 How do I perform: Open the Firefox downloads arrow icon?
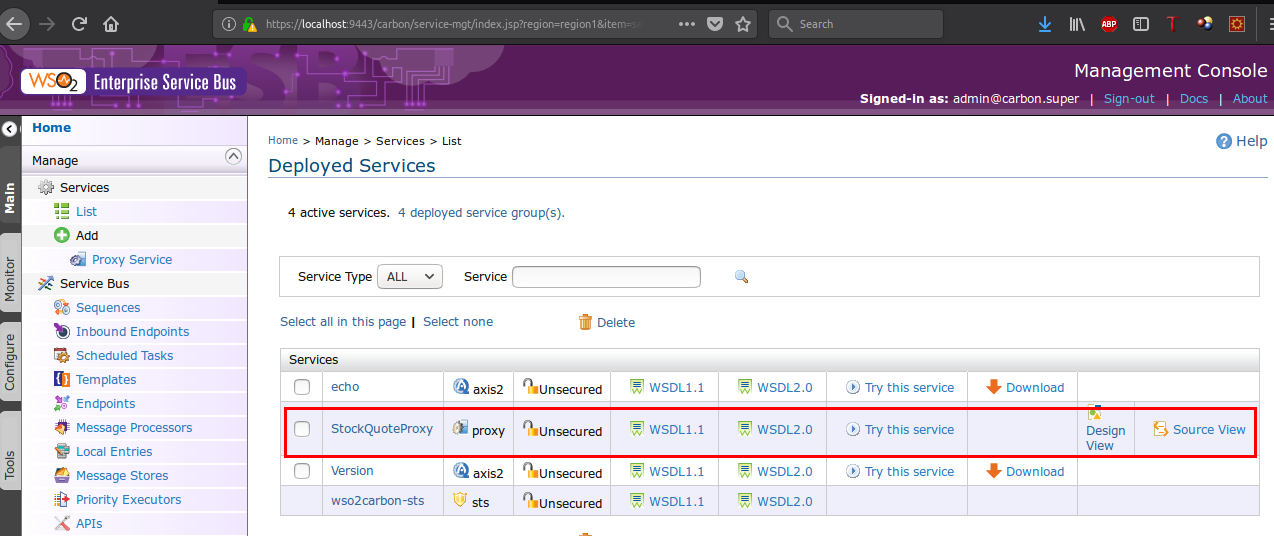(x=1045, y=24)
